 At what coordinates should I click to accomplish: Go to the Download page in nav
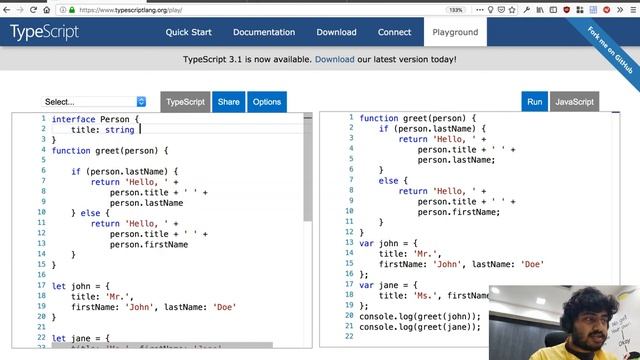336,32
